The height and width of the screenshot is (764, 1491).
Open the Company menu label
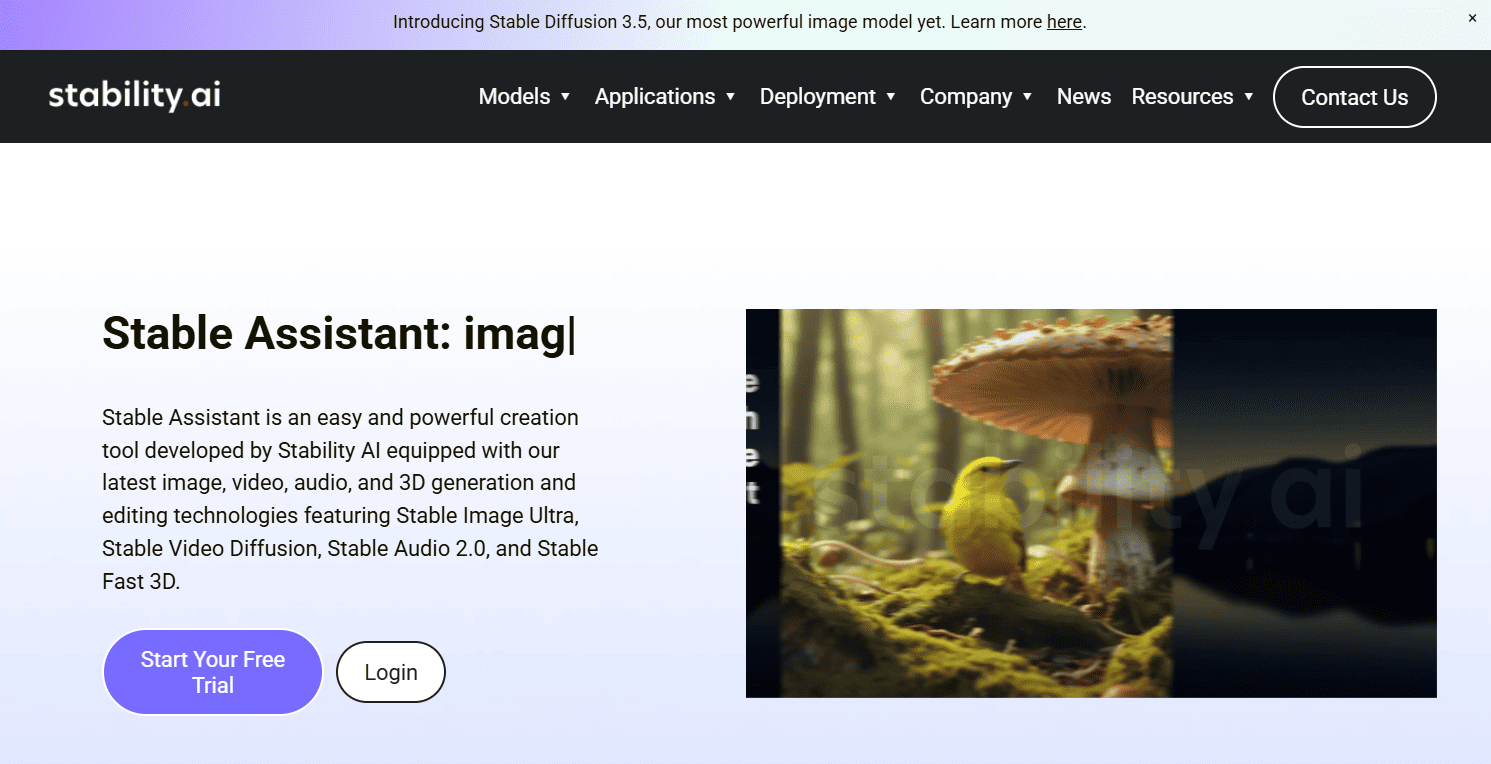click(965, 97)
